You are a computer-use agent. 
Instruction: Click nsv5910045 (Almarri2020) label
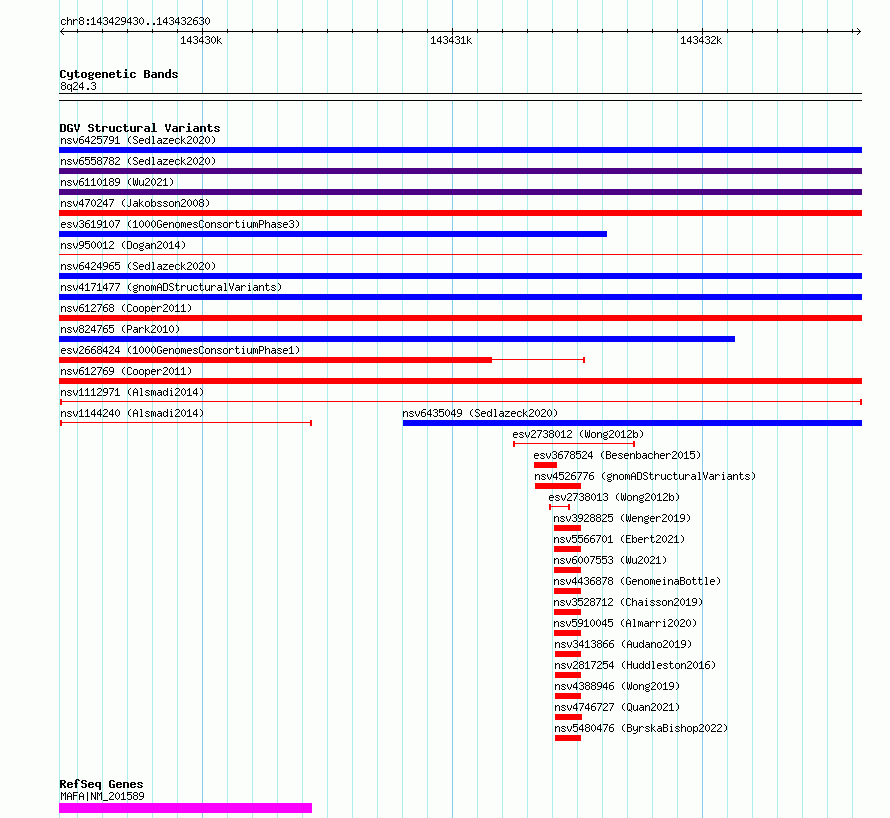tap(625, 623)
